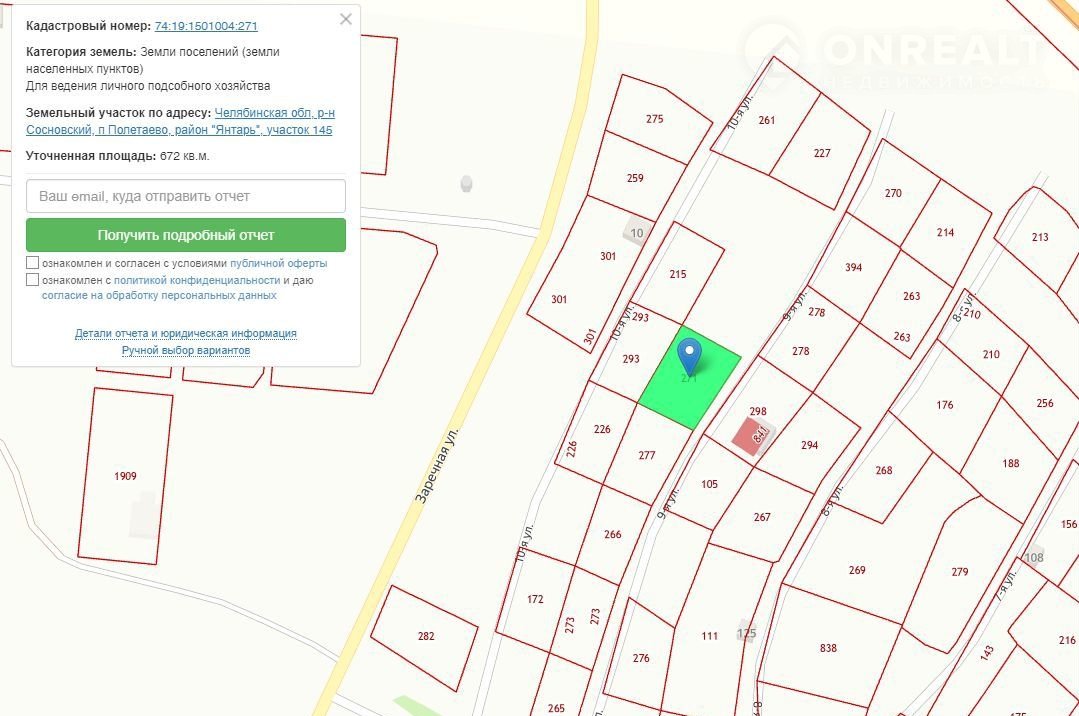Select land parcel 1909 on map

tap(125, 476)
